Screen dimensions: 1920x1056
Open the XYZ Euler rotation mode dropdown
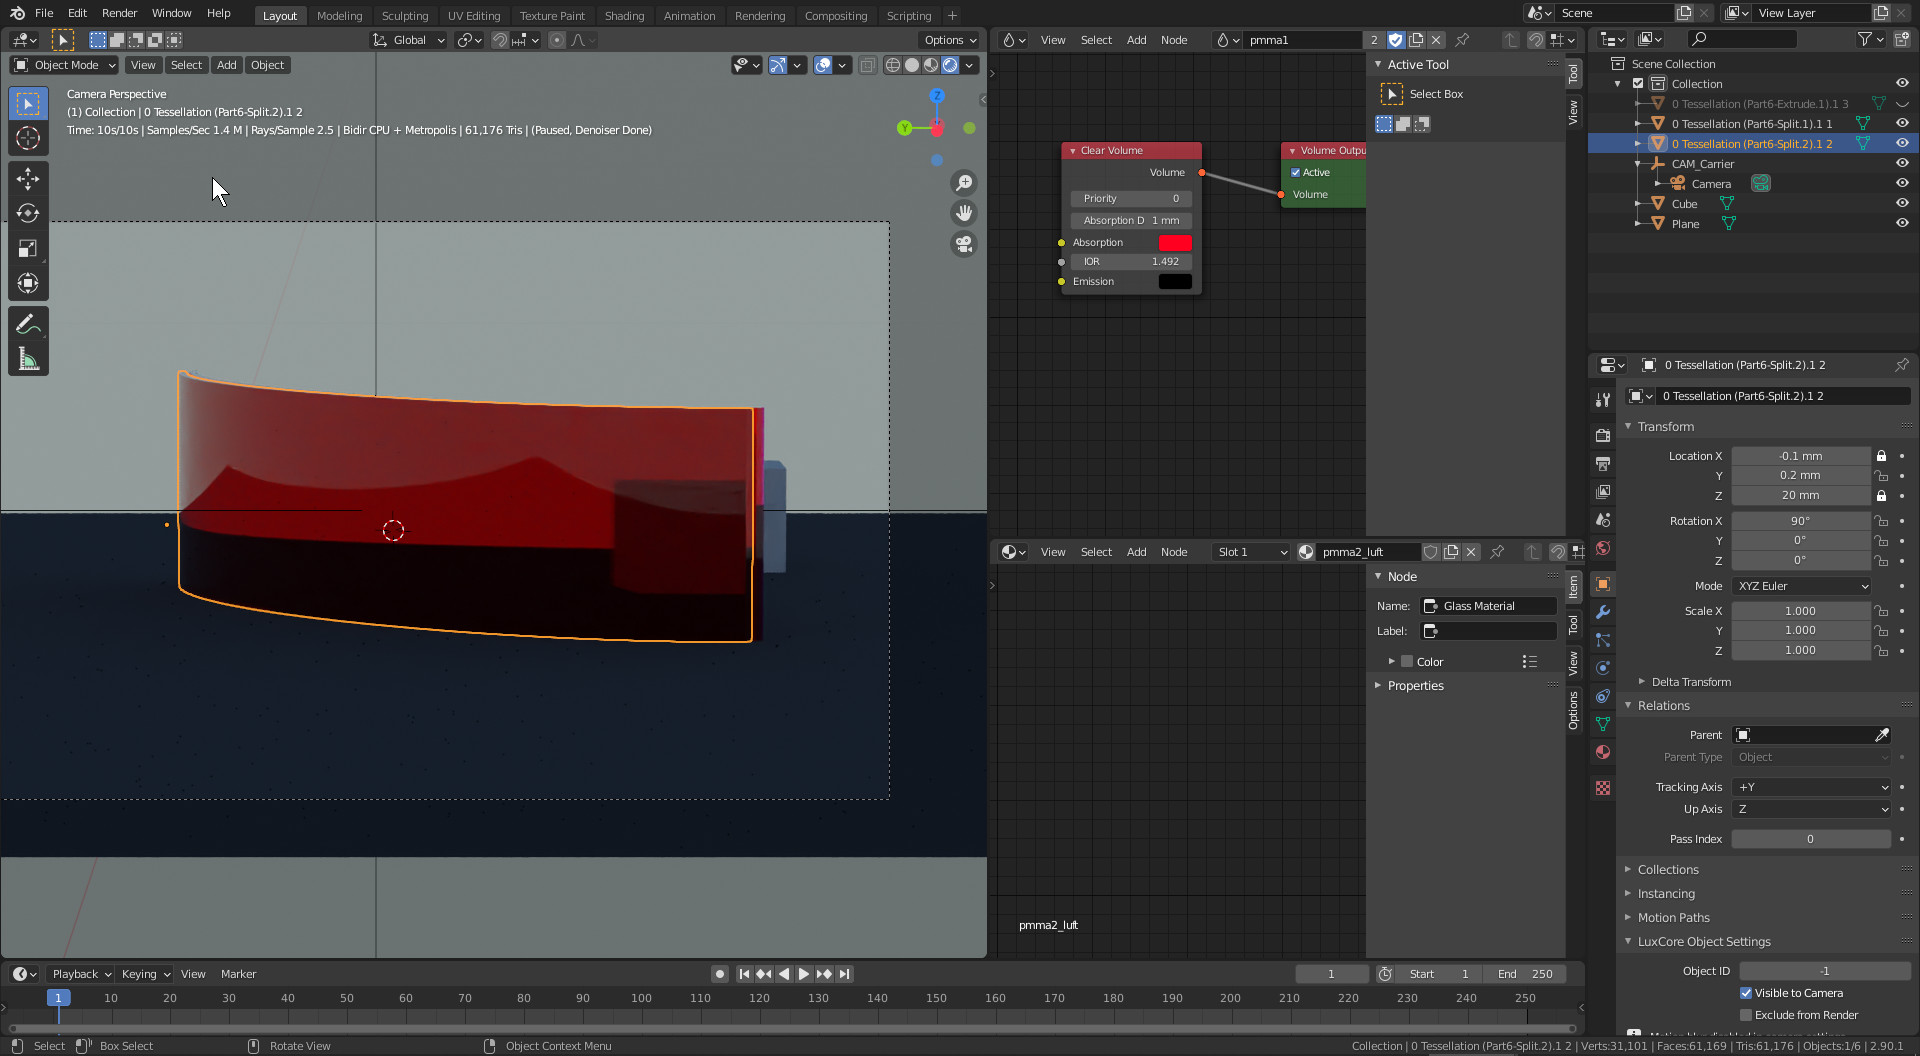[x=1802, y=586]
